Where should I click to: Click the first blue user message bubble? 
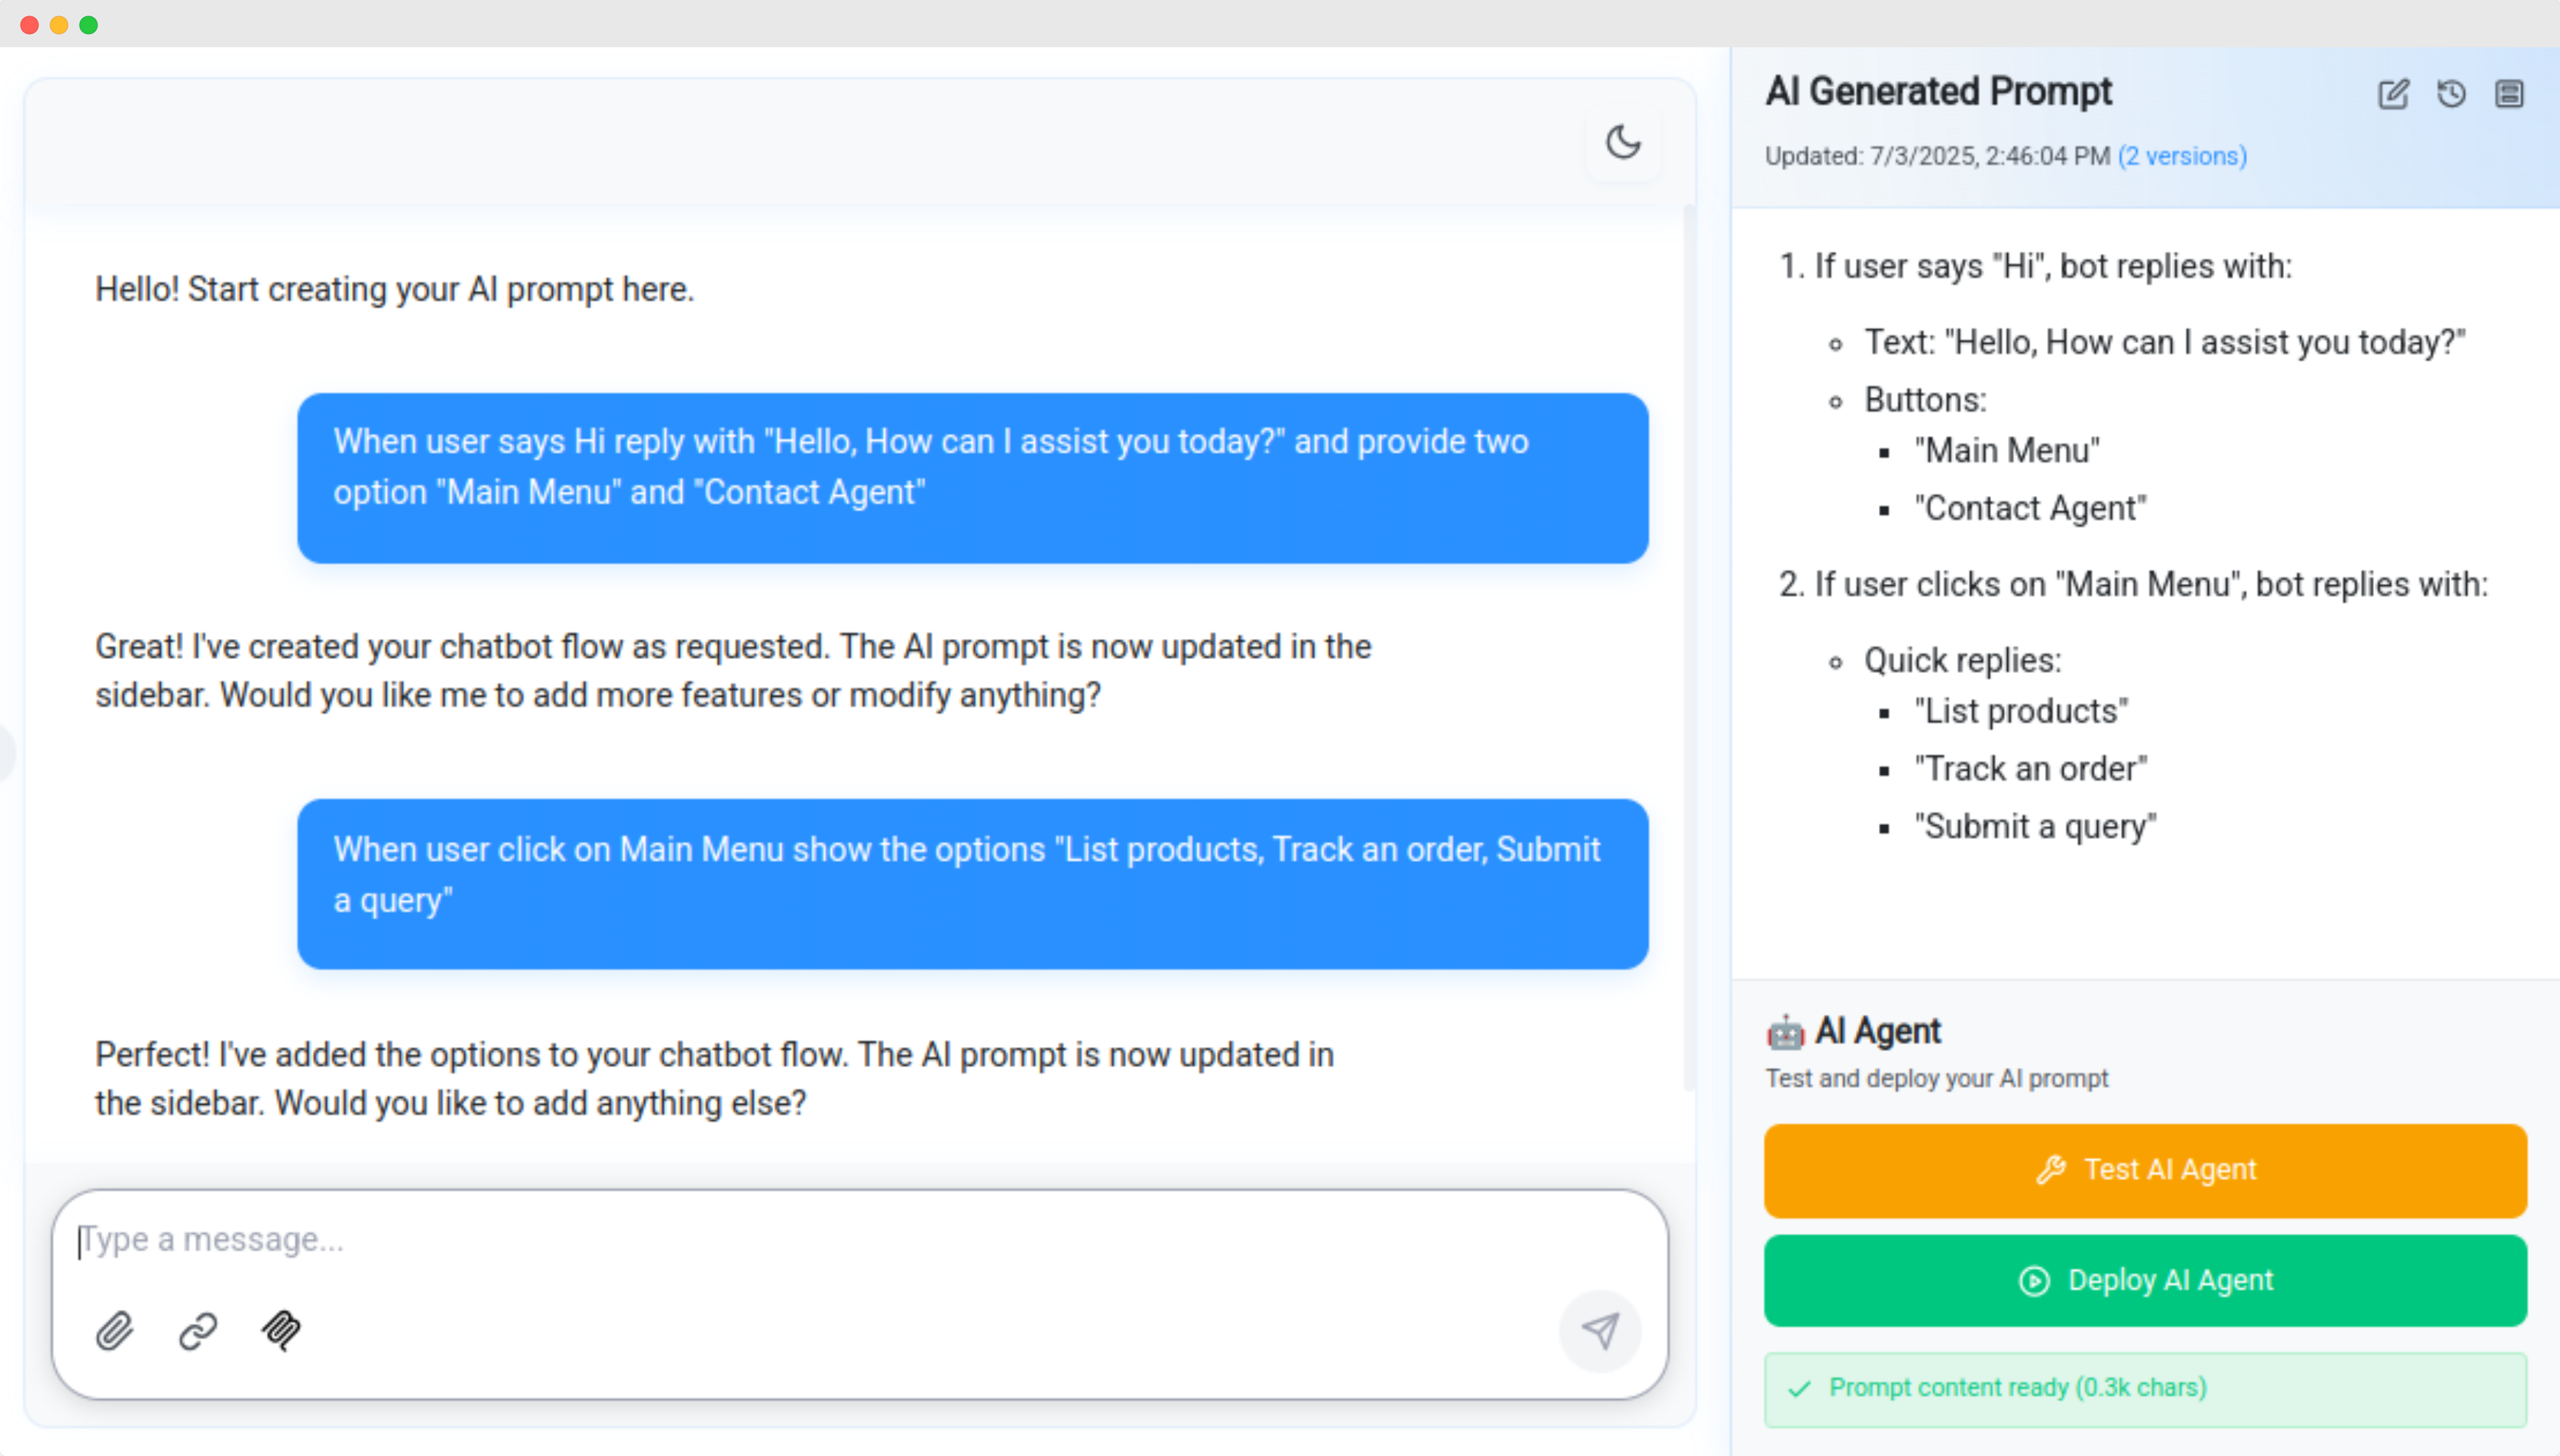coord(972,478)
